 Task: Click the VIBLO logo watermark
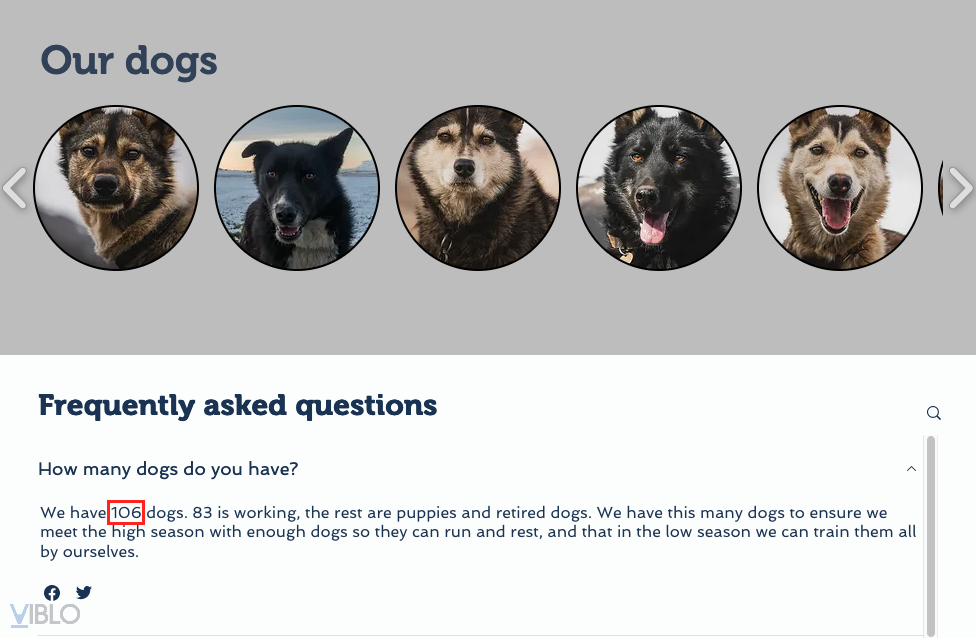click(45, 614)
